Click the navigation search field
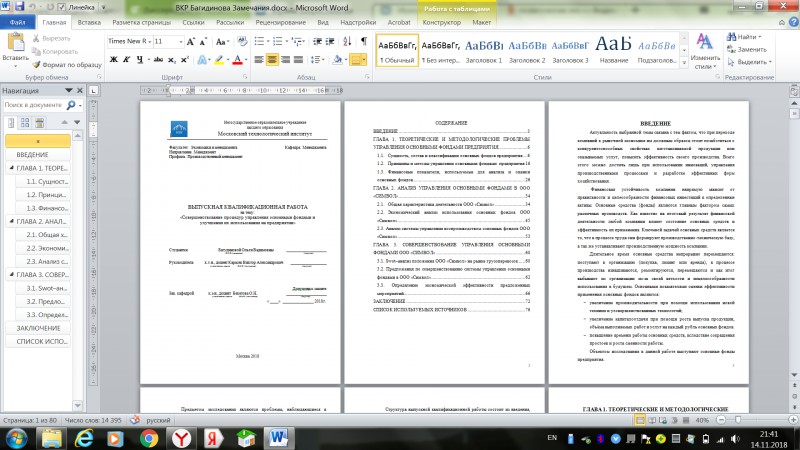This screenshot has width=800, height=450. (x=34, y=105)
